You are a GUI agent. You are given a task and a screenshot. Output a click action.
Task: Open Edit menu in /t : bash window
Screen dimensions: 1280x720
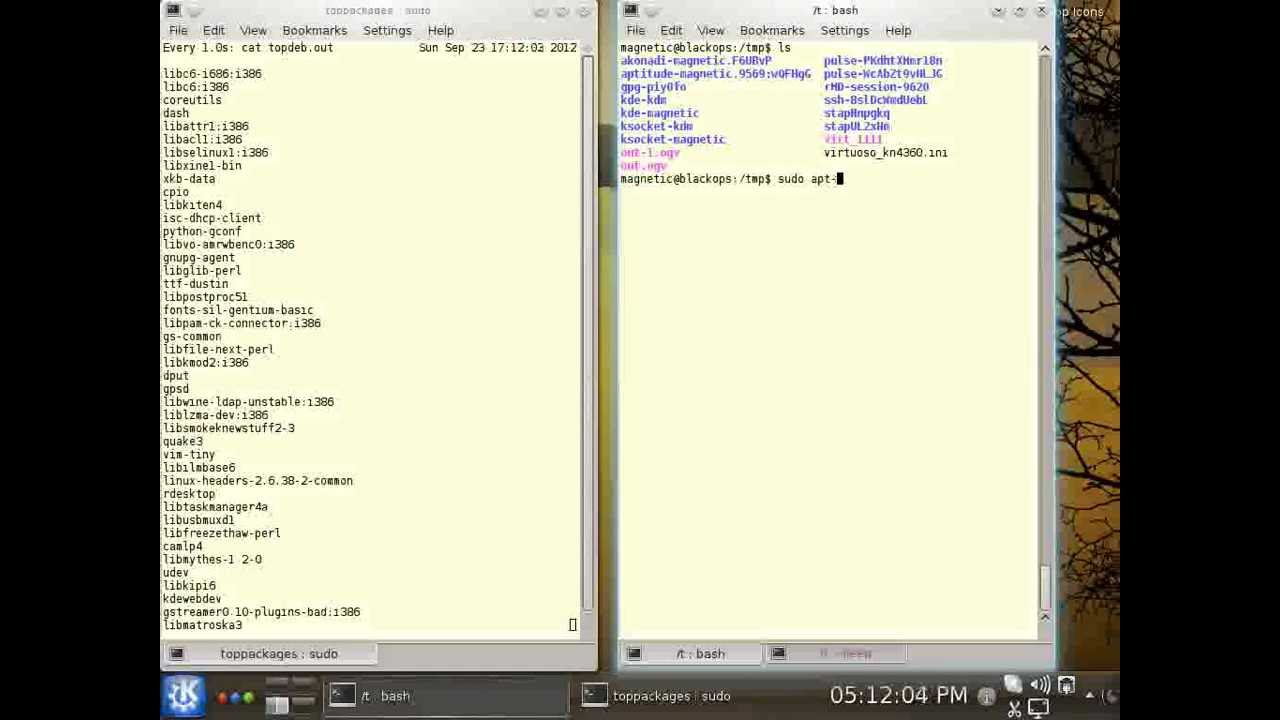pyautogui.click(x=671, y=30)
